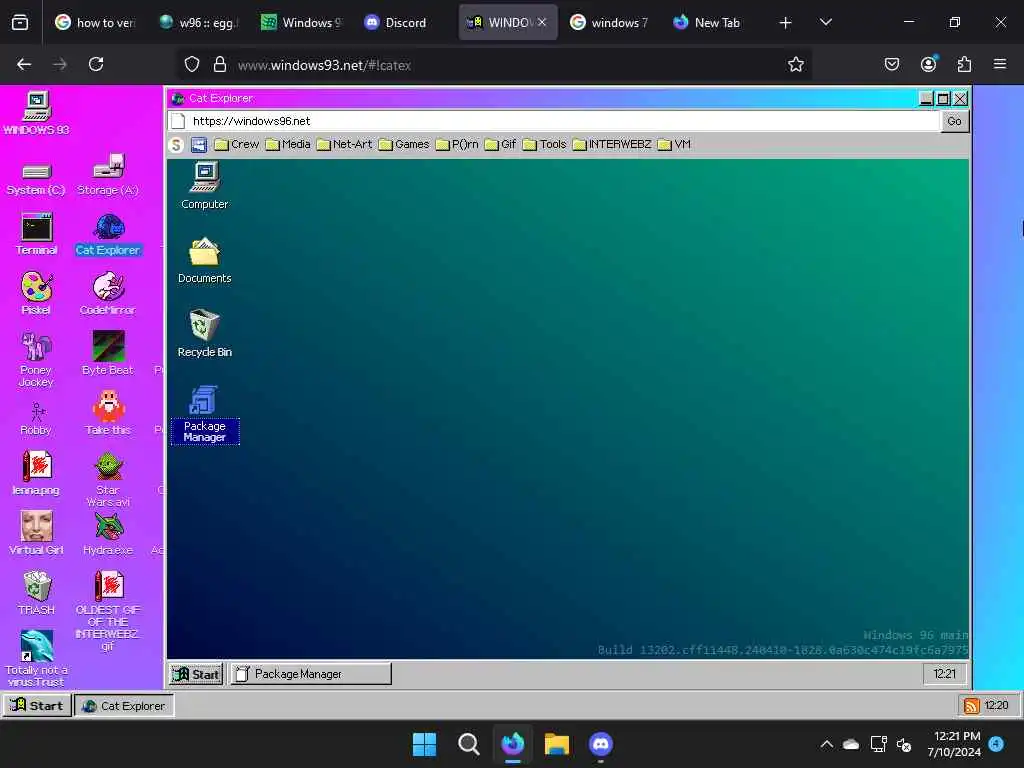This screenshot has height=768, width=1024.
Task: Open the browser hamburger menu
Action: click(x=1000, y=64)
